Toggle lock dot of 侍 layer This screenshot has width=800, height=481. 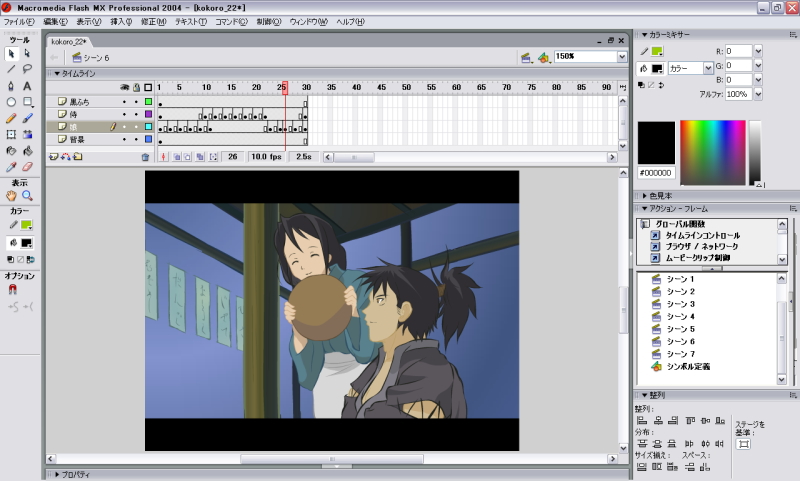pyautogui.click(x=136, y=114)
